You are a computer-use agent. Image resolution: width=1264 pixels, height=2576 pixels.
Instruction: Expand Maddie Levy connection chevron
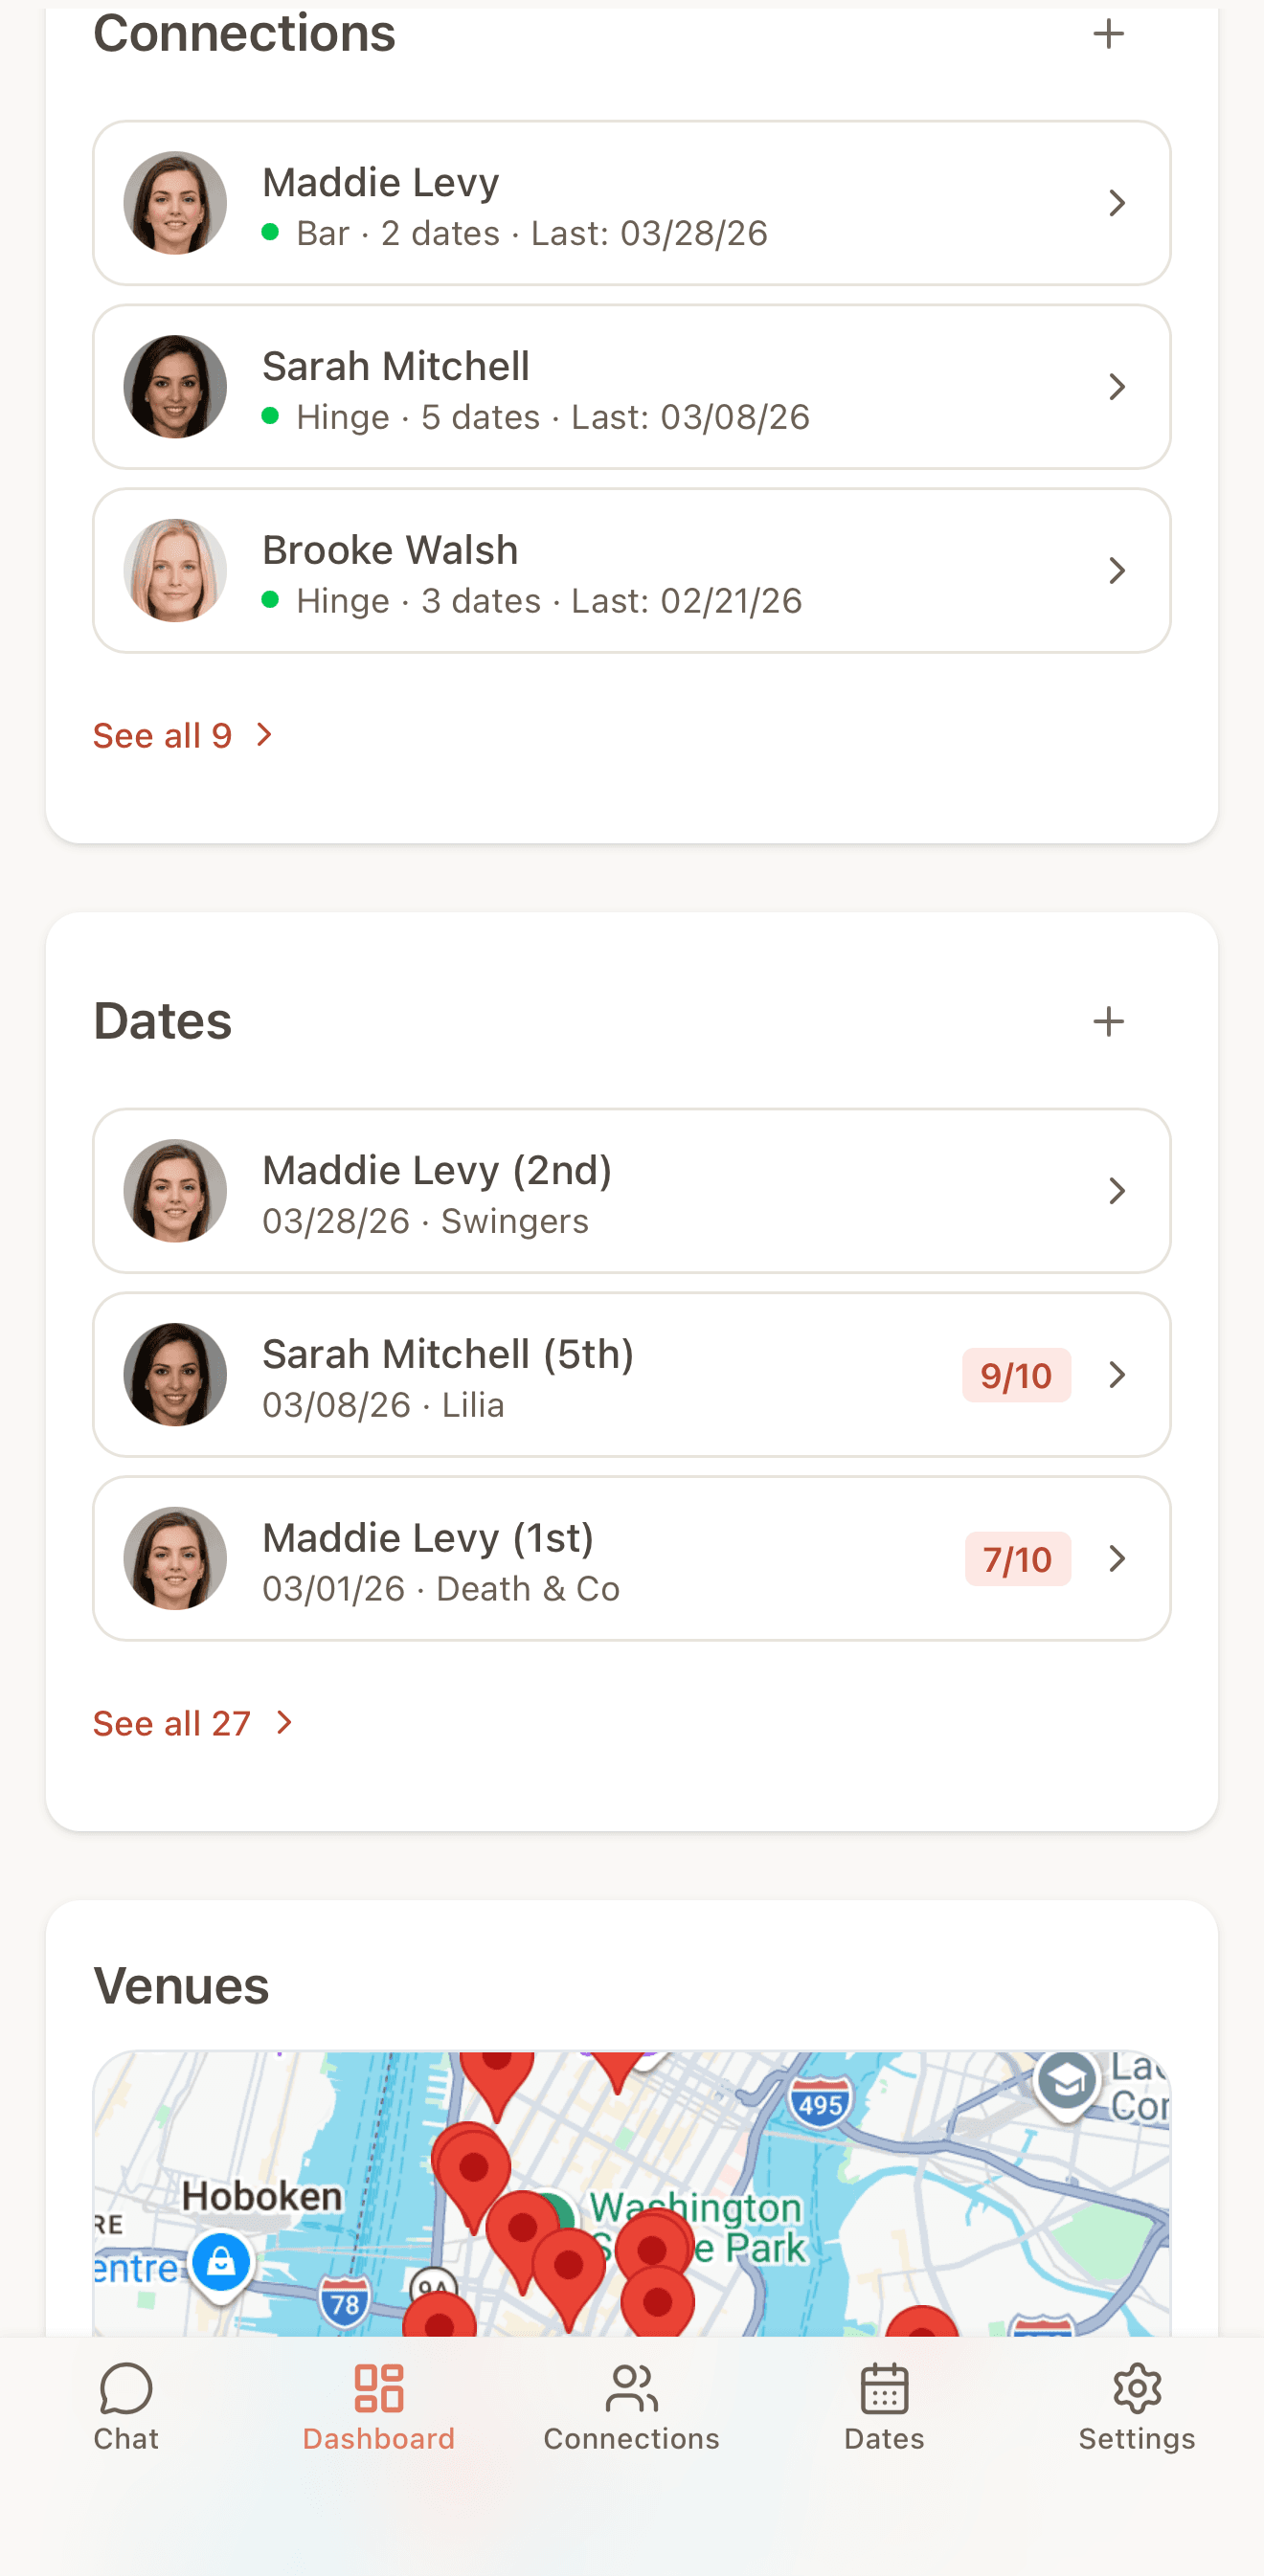point(1117,204)
